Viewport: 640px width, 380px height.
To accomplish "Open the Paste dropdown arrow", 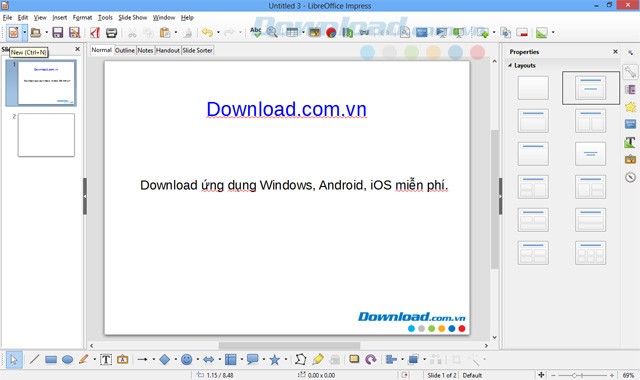I will click(x=176, y=32).
